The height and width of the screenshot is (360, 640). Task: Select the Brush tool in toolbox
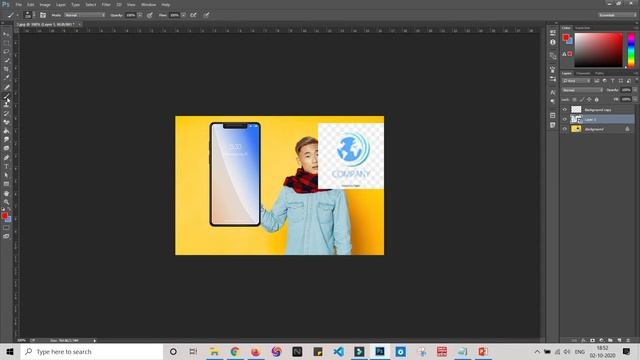(6, 96)
